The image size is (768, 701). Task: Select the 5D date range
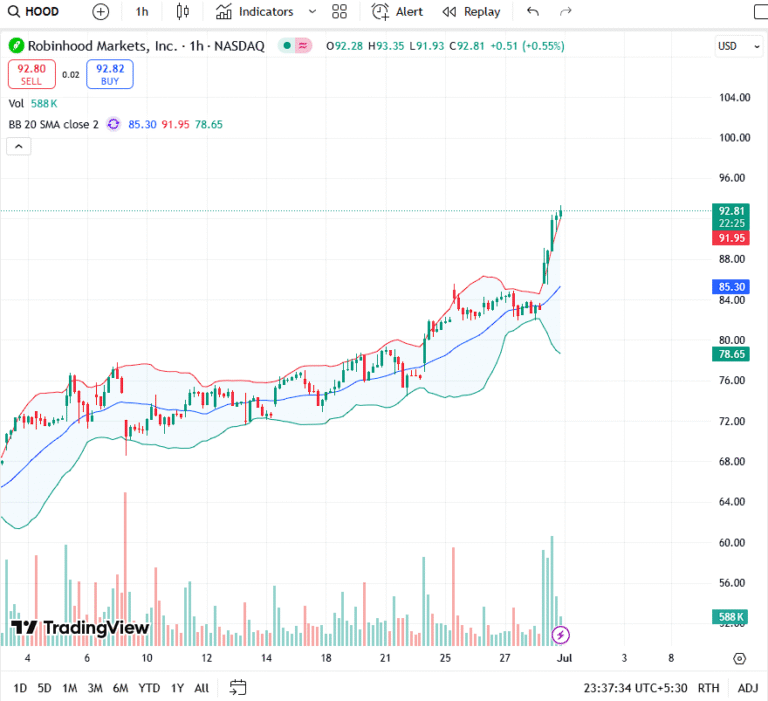click(x=45, y=688)
